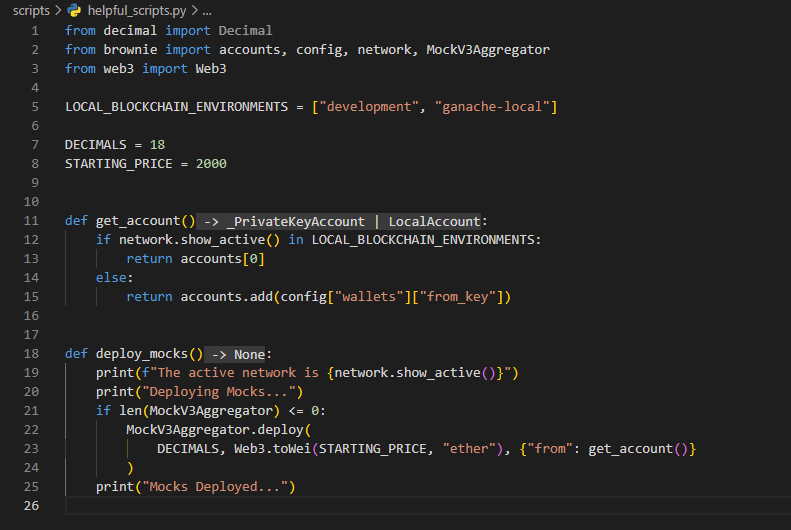Click 'MockV3Aggregator.deploy(' call on line 22
The height and width of the screenshot is (530, 791).
(218, 430)
